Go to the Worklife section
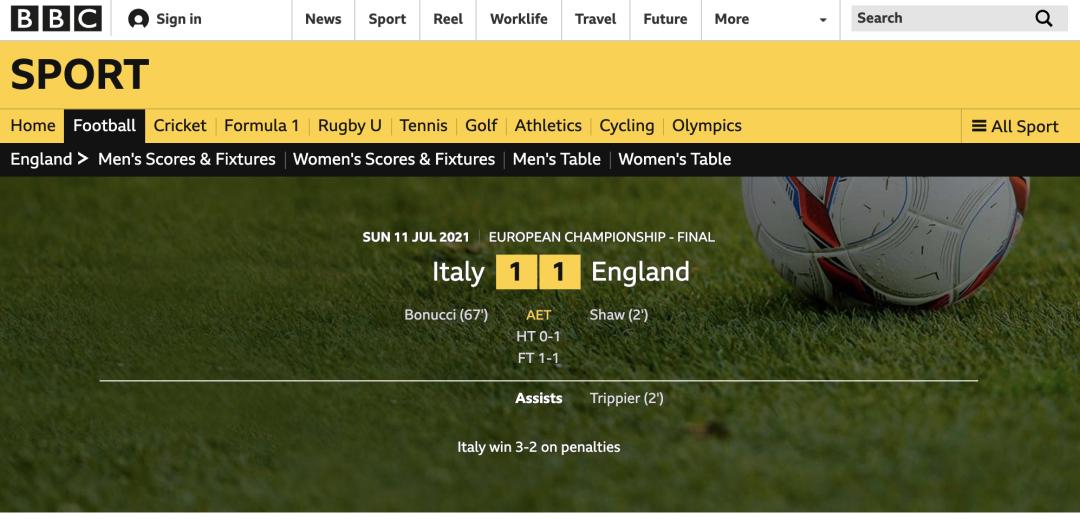 click(518, 19)
